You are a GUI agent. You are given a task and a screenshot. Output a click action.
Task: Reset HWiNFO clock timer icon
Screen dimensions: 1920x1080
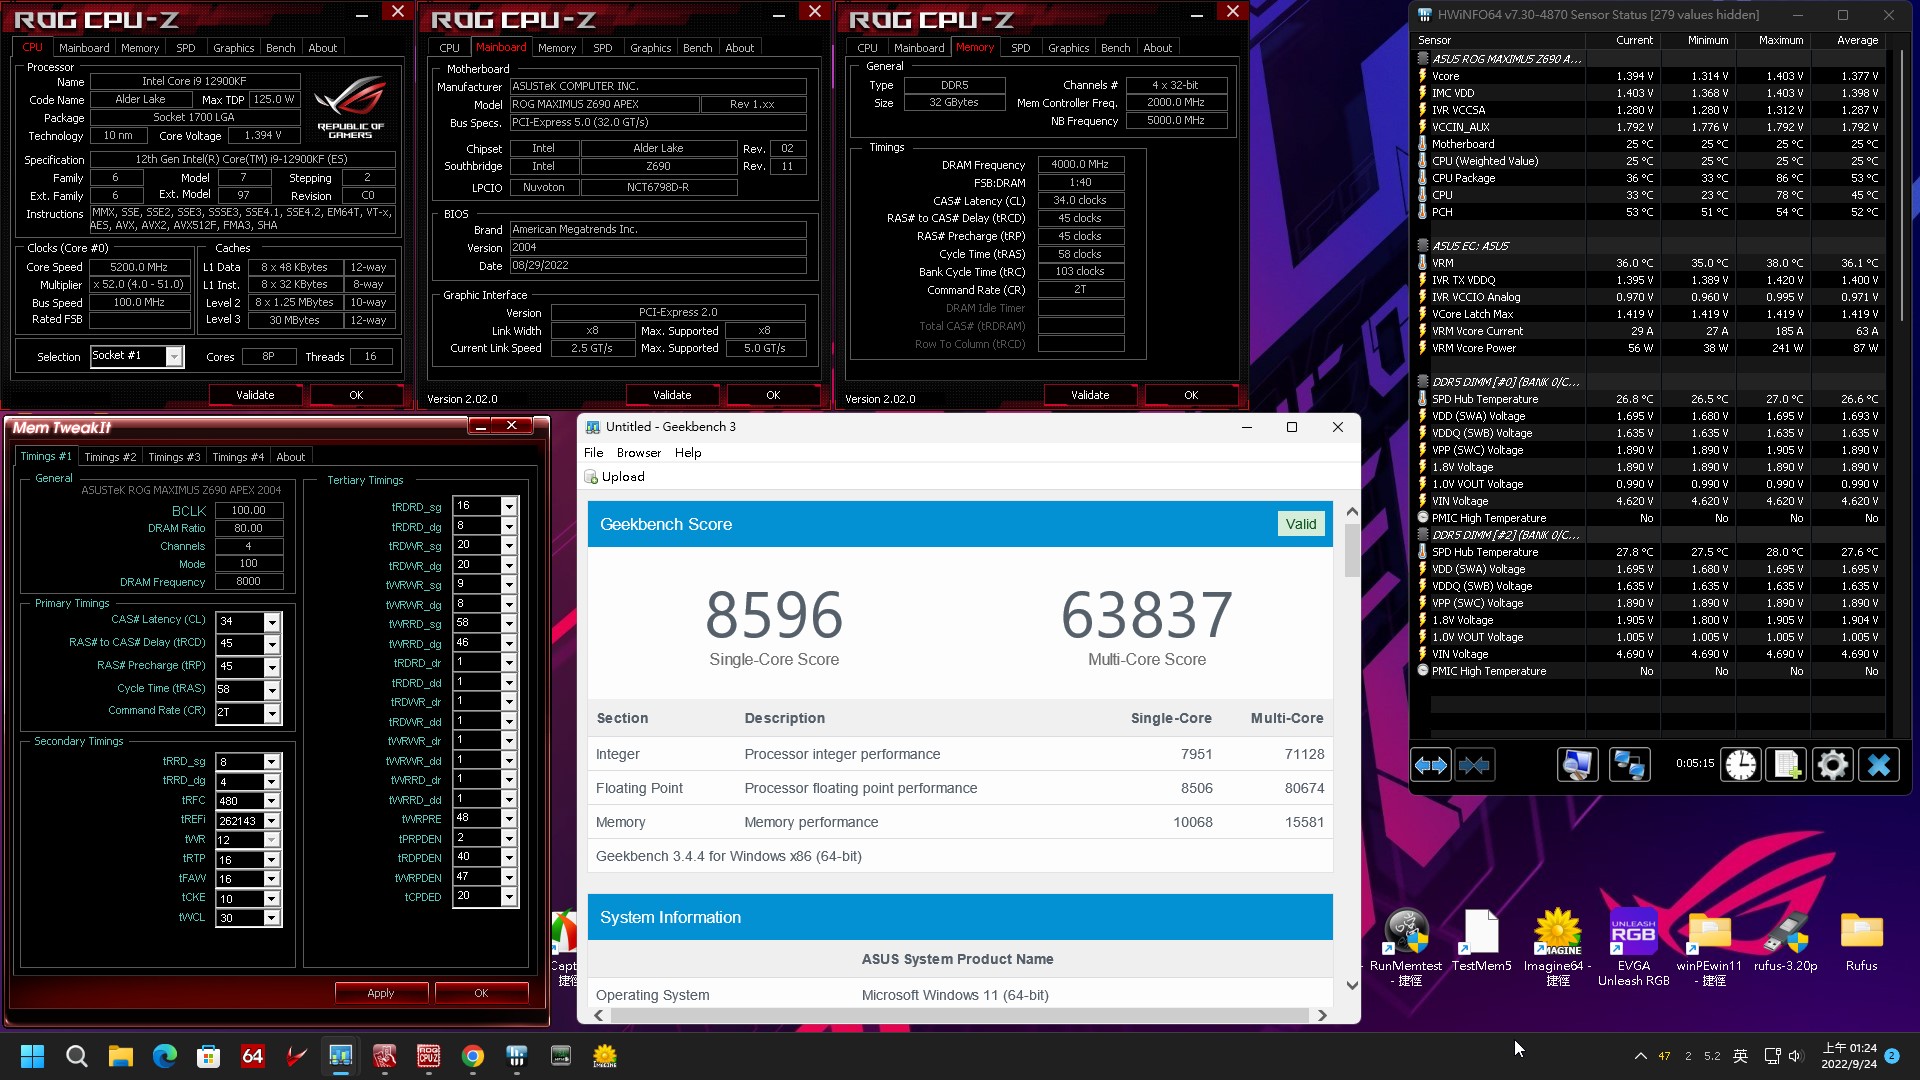pos(1741,766)
